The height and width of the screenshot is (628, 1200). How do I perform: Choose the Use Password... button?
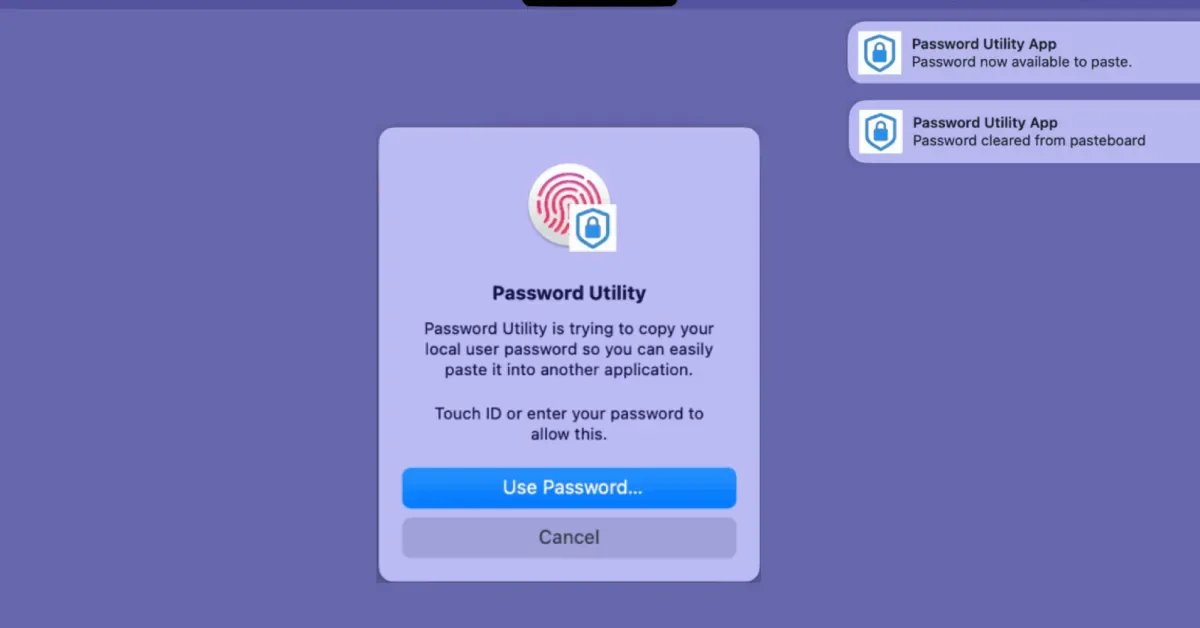(x=569, y=488)
